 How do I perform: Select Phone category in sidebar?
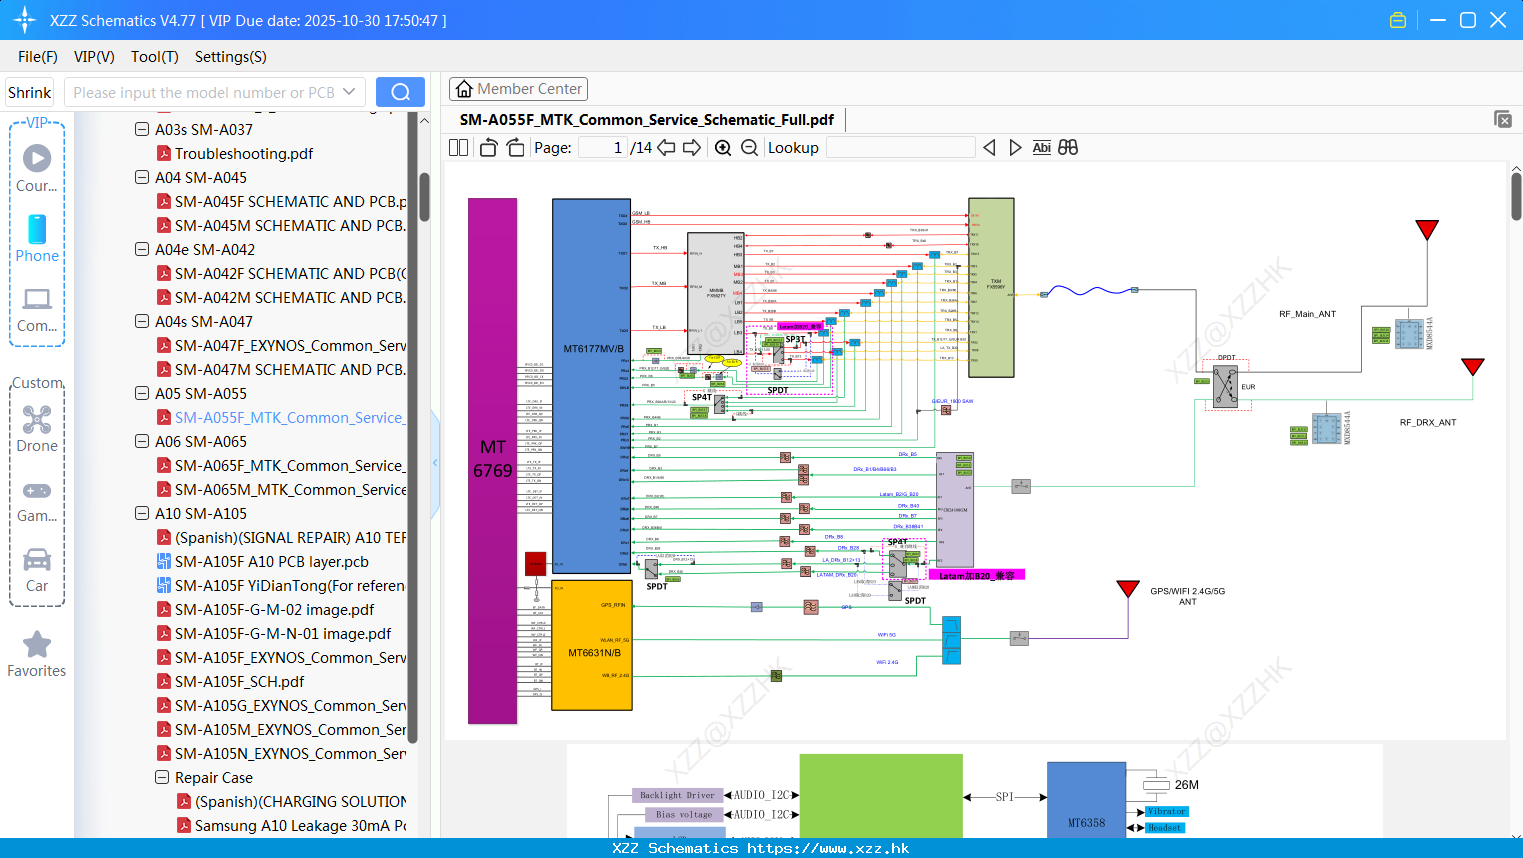37,238
